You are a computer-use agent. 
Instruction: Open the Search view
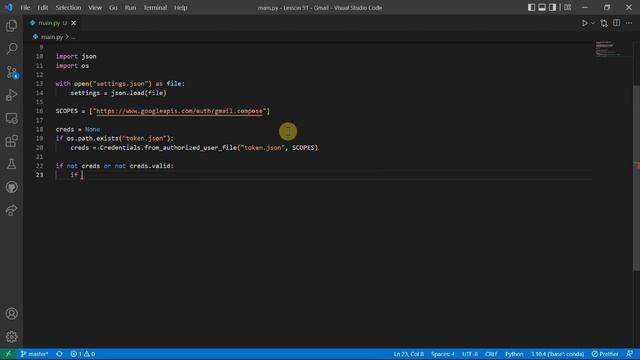pyautogui.click(x=11, y=49)
